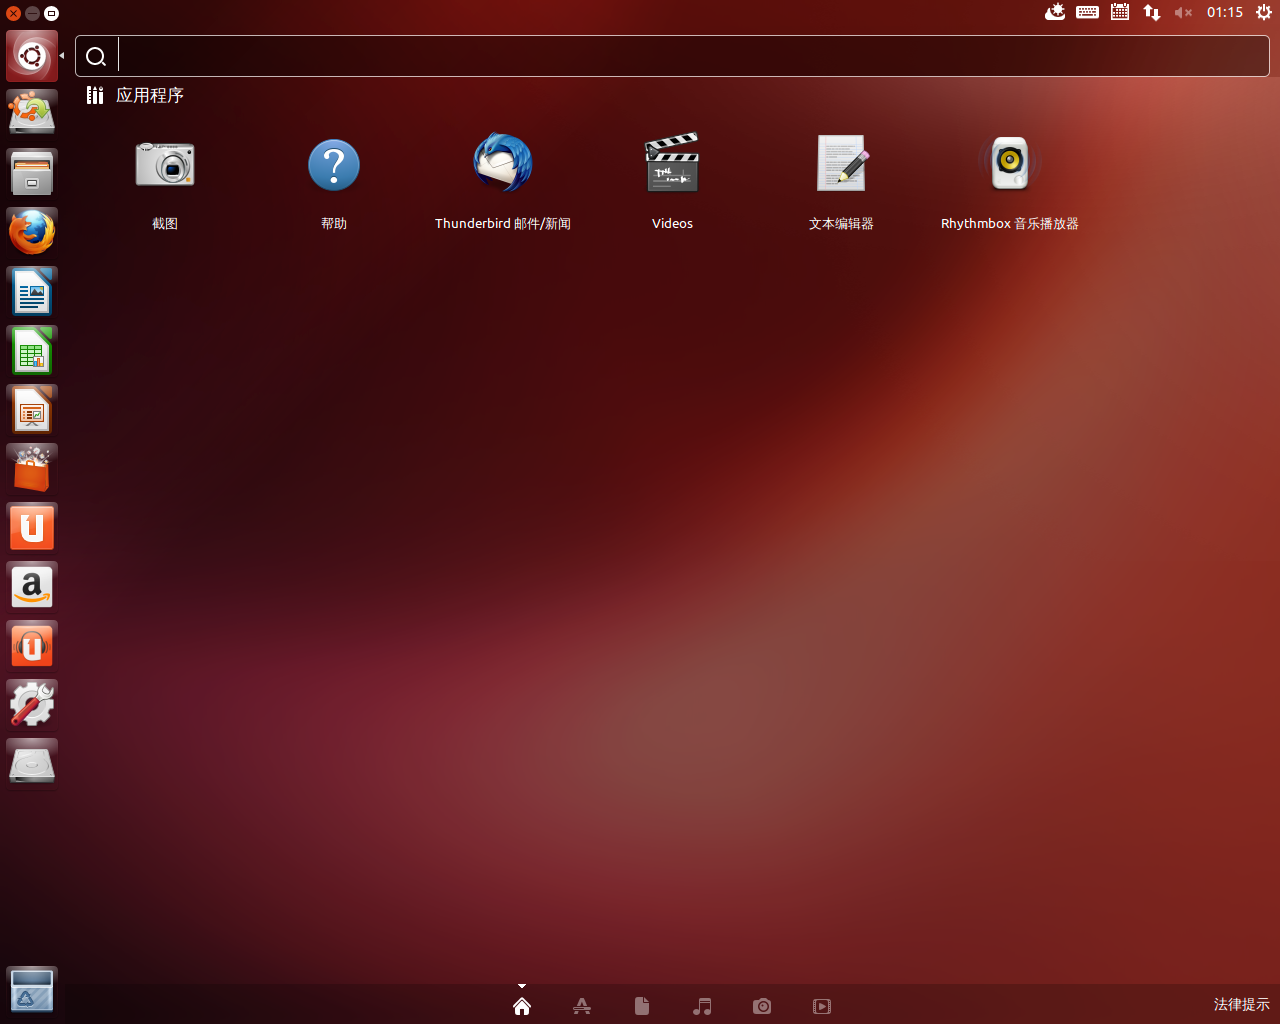
Task: Open the disk drive icon in launcher
Action: pos(32,764)
